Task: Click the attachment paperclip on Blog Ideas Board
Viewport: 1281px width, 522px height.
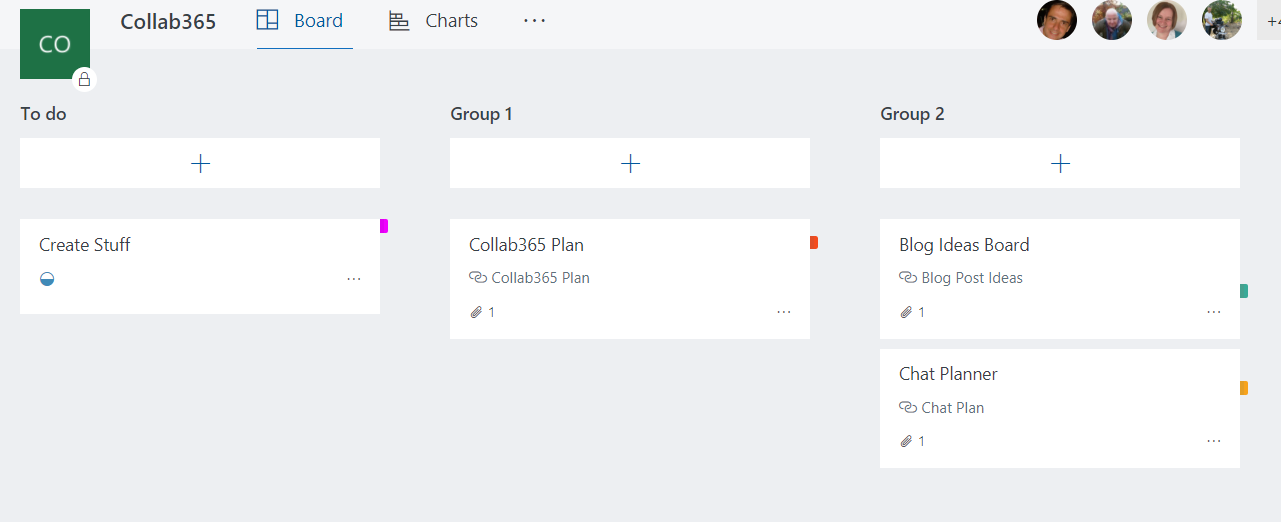Action: [906, 312]
